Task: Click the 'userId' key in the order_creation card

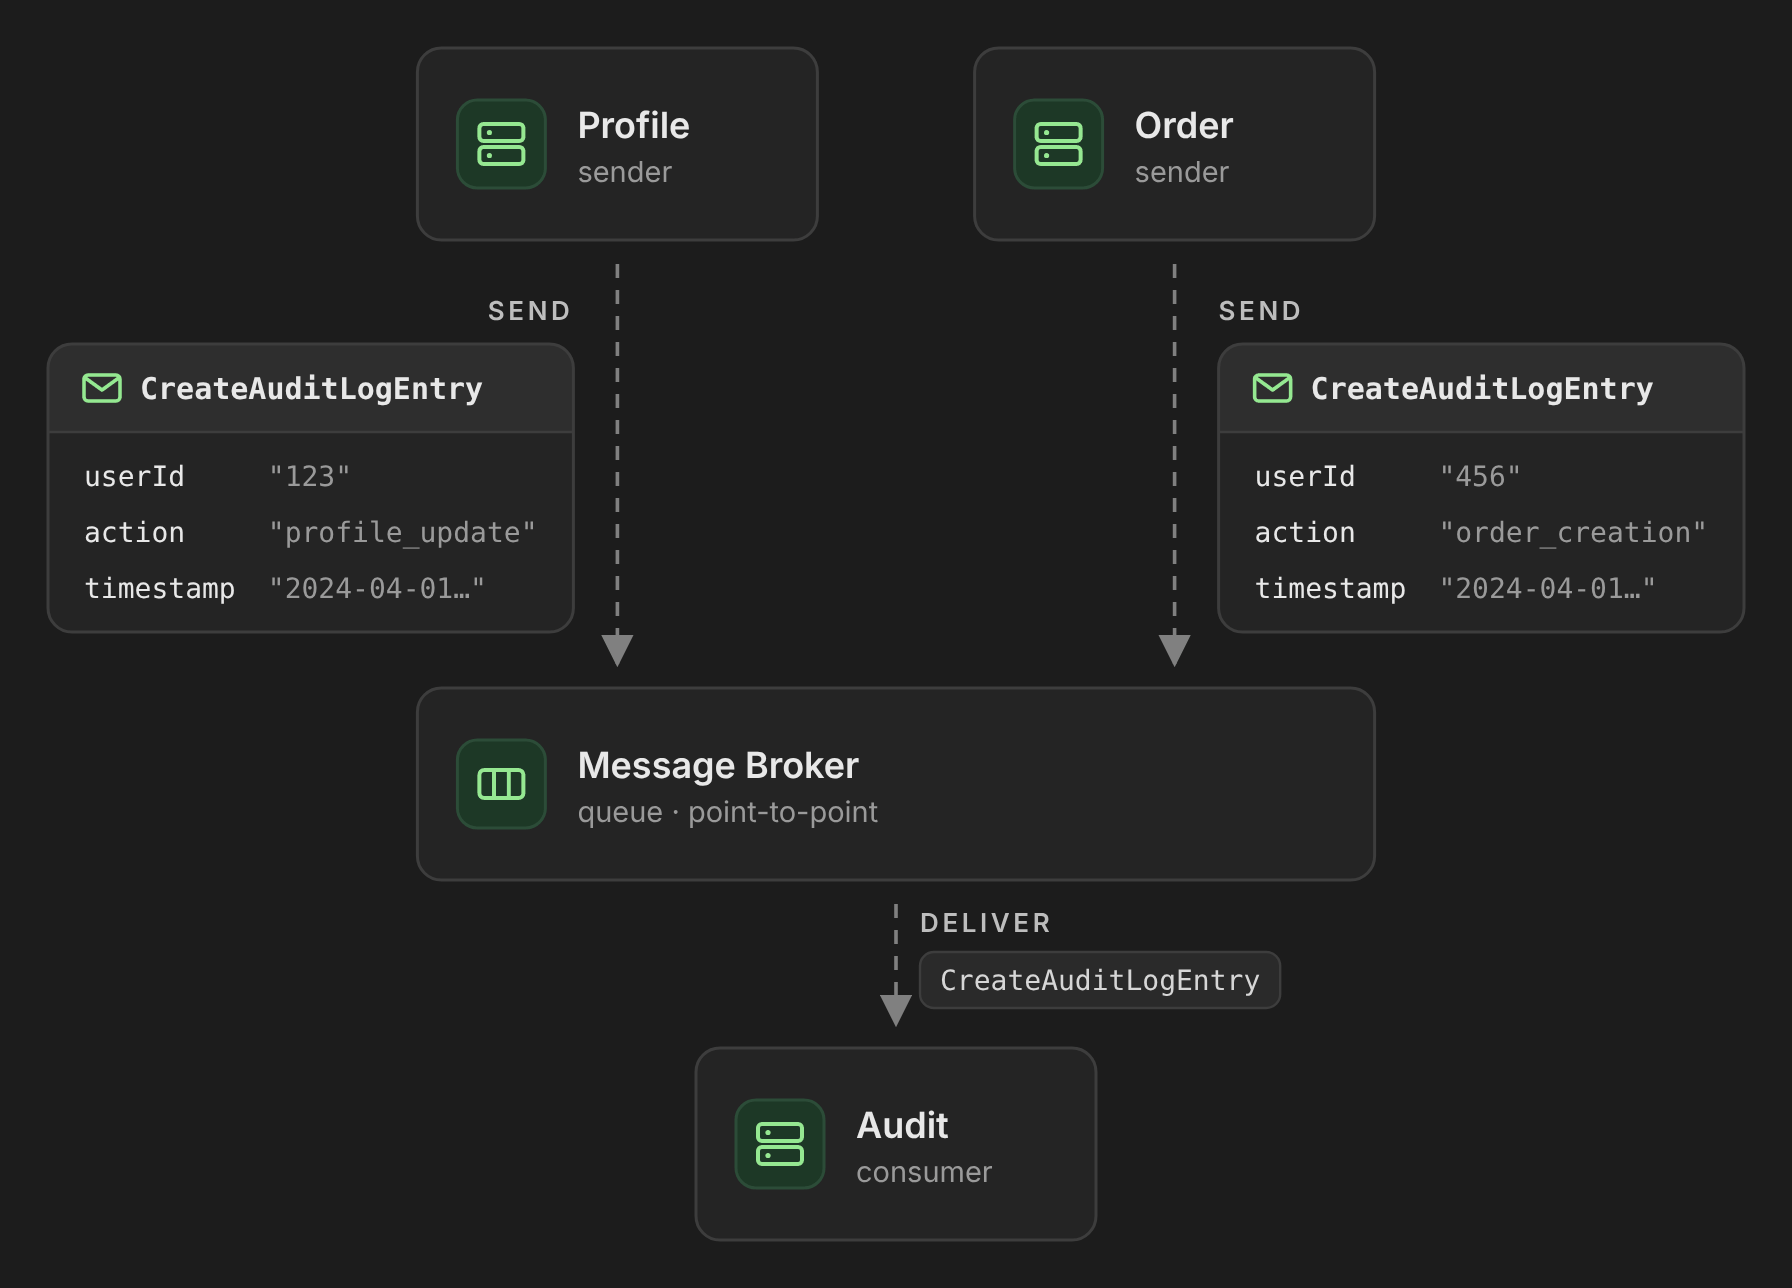Action: coord(1305,477)
